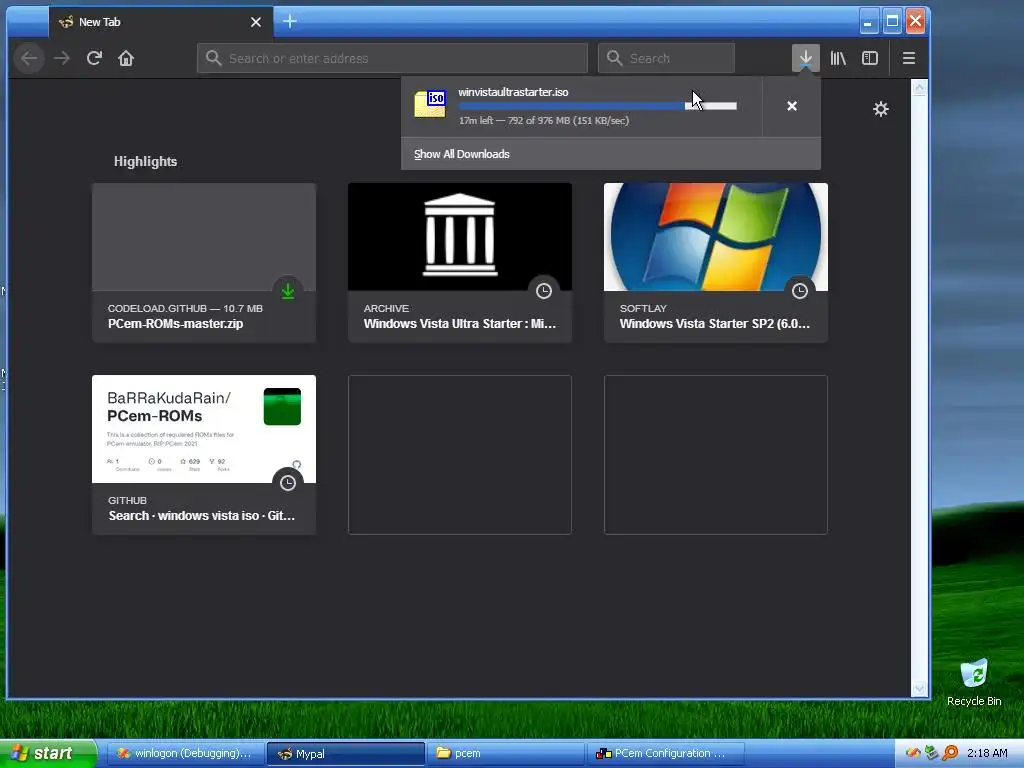Open a new tab with plus button
This screenshot has width=1024, height=768.
coord(290,22)
